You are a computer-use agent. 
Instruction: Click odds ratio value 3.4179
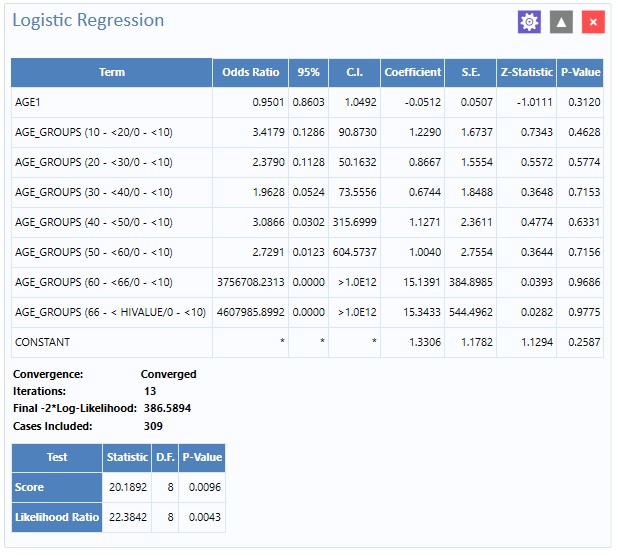[268, 132]
